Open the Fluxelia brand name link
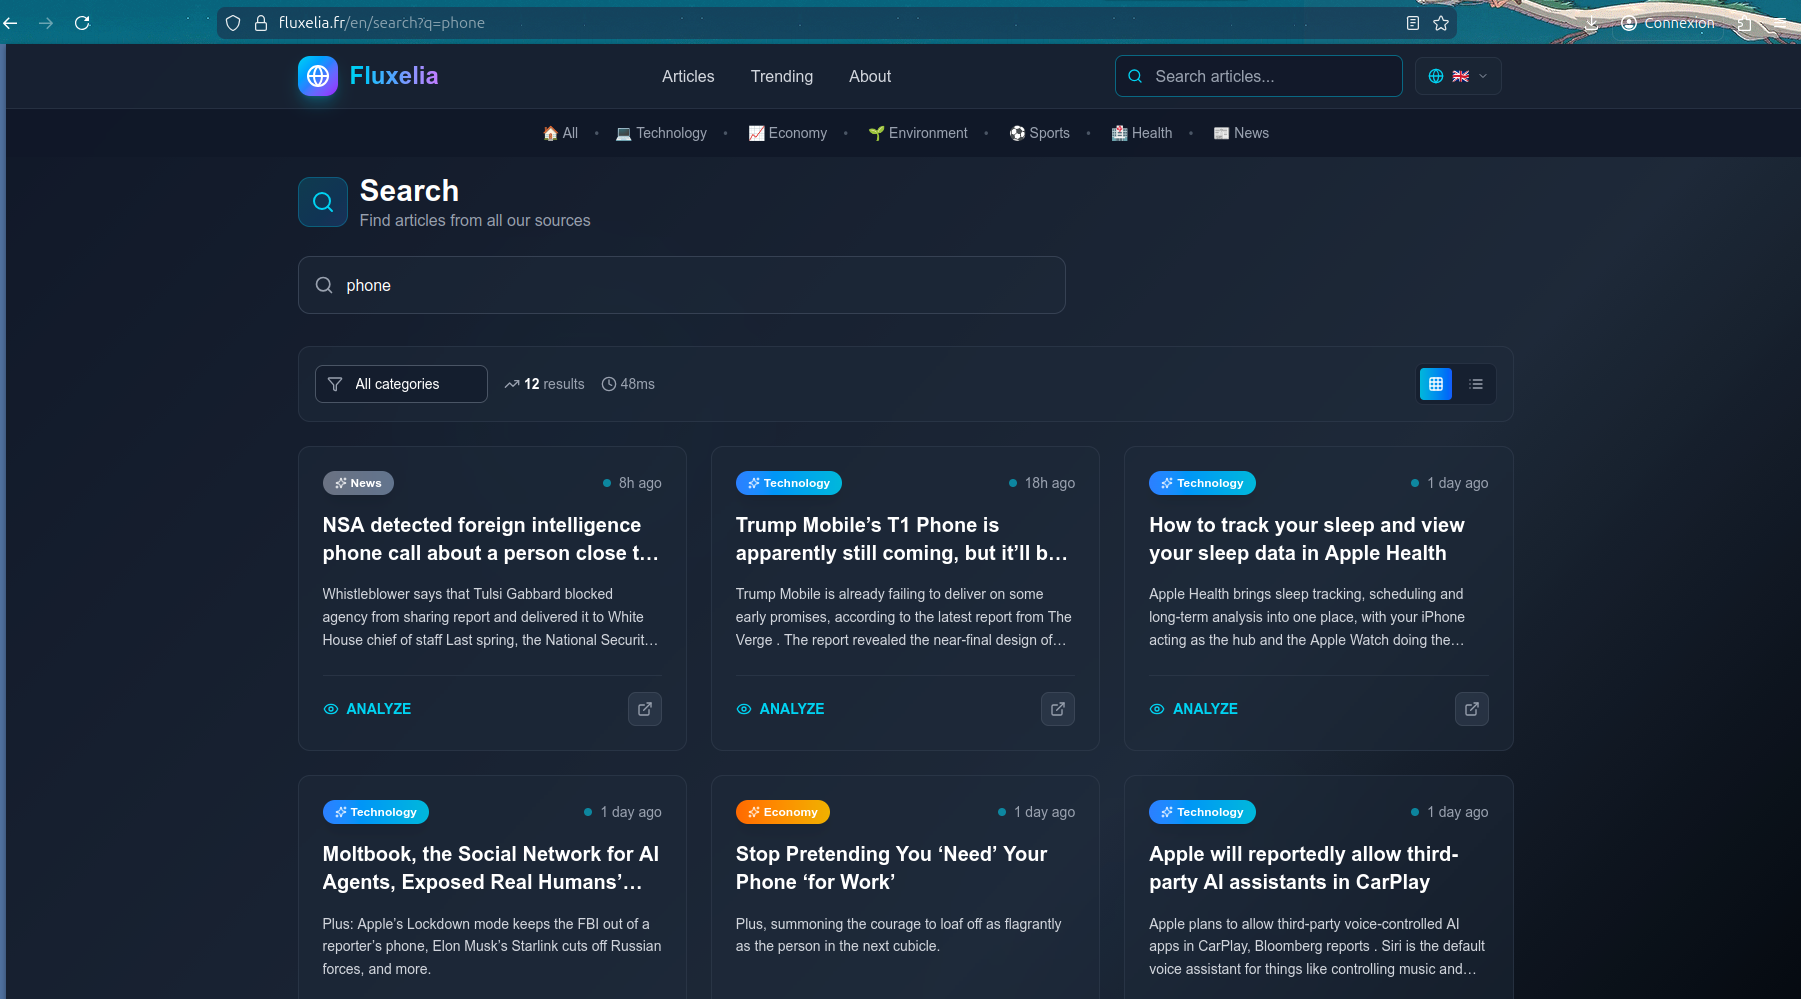Screen dimensions: 1801x999 tap(394, 76)
